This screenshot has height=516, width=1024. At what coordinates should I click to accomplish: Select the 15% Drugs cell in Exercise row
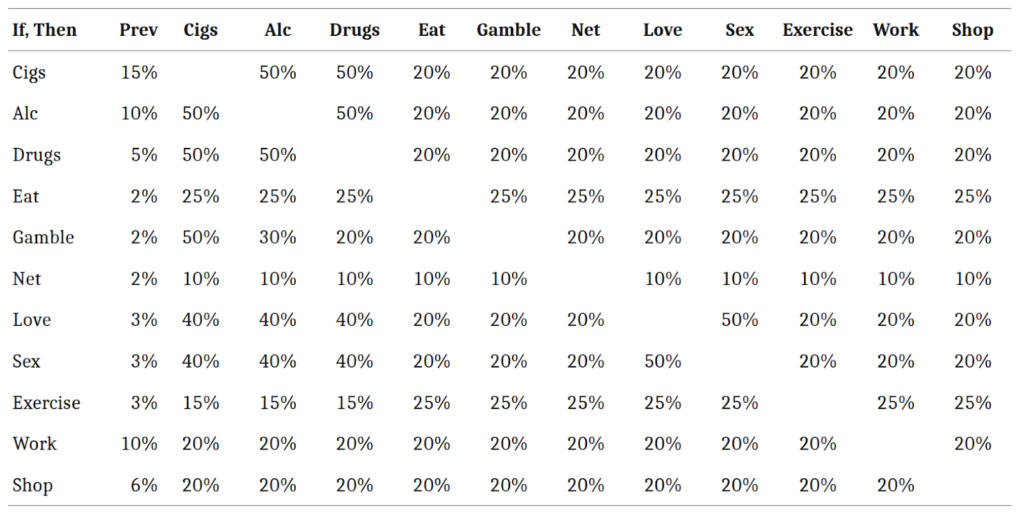pos(354,402)
